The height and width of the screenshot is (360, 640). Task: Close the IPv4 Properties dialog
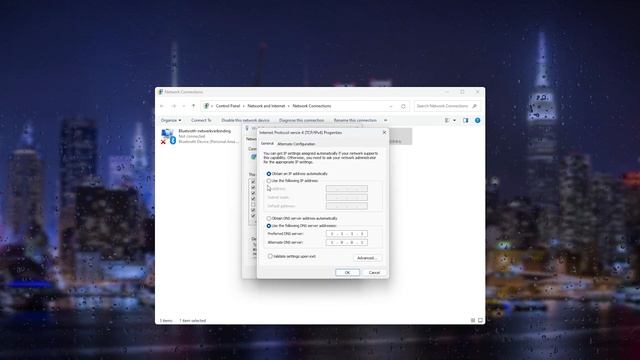(x=384, y=133)
